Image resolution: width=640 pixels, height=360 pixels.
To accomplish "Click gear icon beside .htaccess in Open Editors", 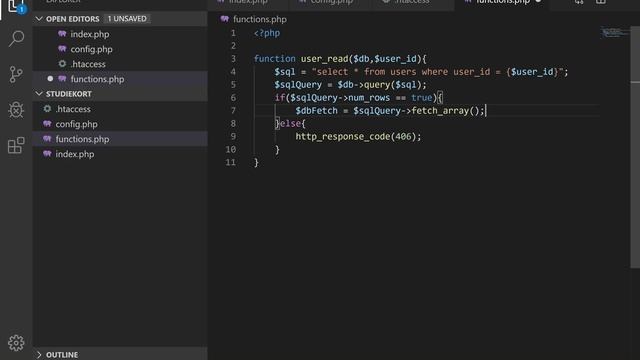I will click(62, 64).
